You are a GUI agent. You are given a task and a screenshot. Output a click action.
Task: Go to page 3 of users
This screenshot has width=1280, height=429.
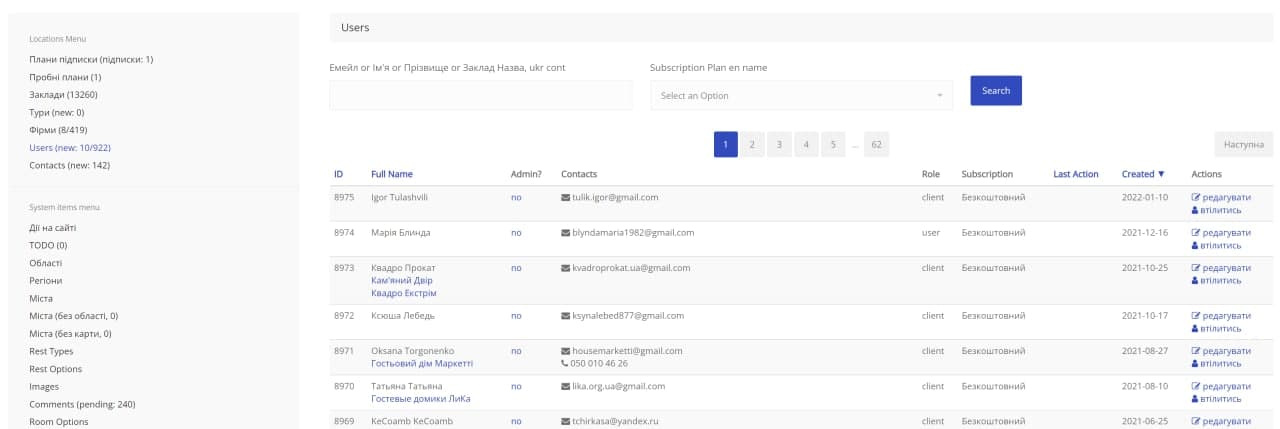pyautogui.click(x=779, y=145)
